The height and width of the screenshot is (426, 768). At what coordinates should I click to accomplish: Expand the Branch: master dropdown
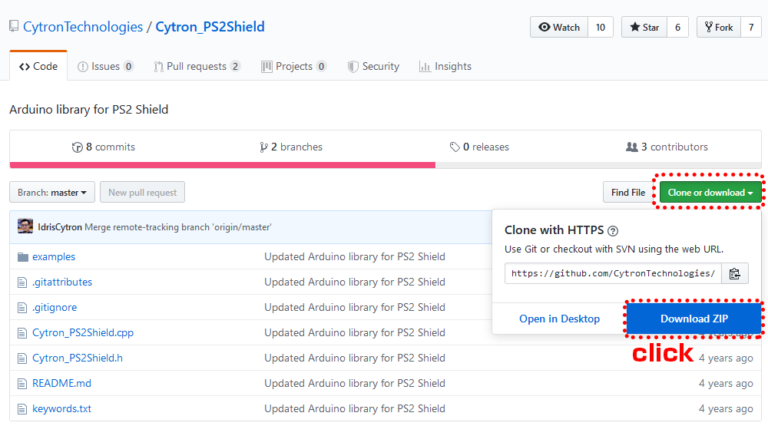point(53,192)
